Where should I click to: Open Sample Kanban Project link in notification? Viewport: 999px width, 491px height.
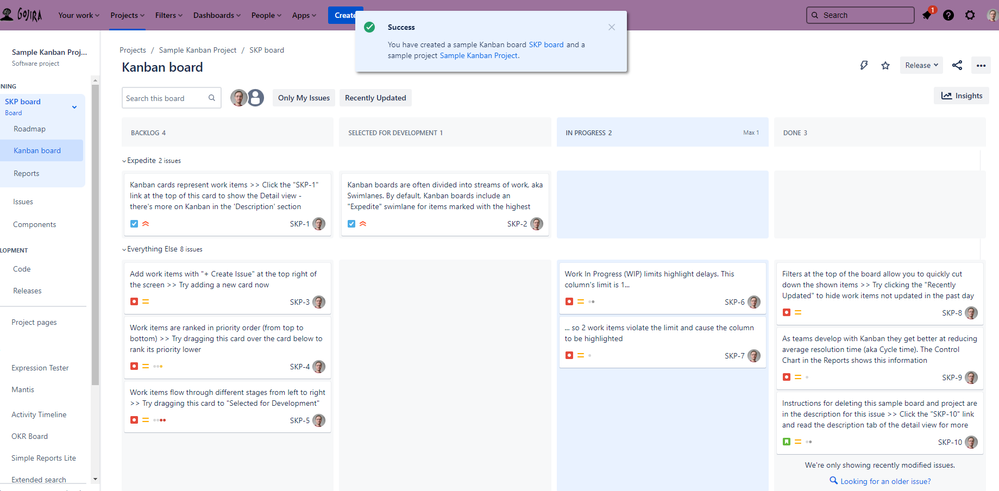pos(478,55)
